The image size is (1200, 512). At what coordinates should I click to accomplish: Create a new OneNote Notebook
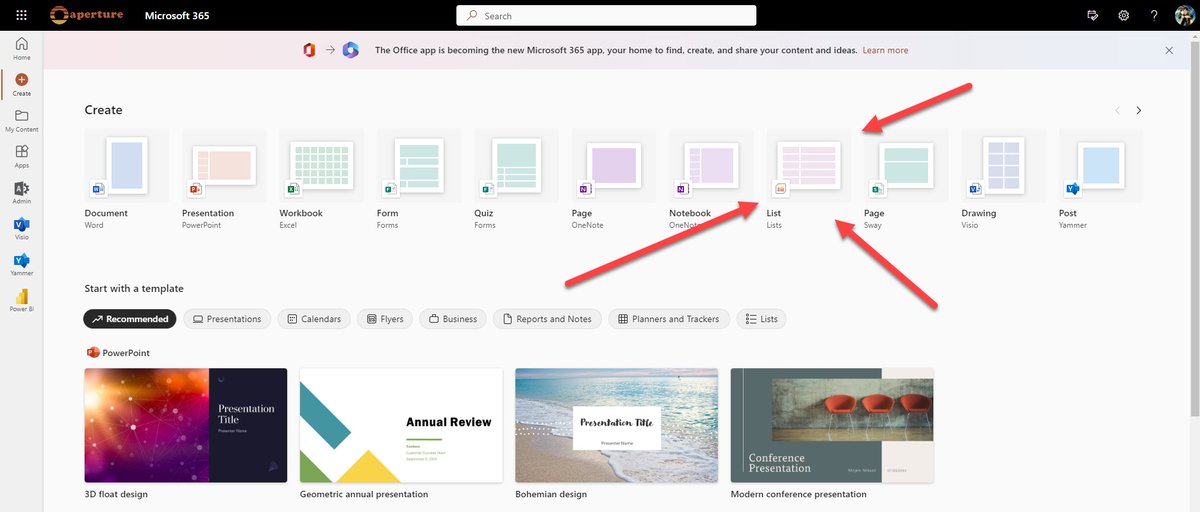710,179
